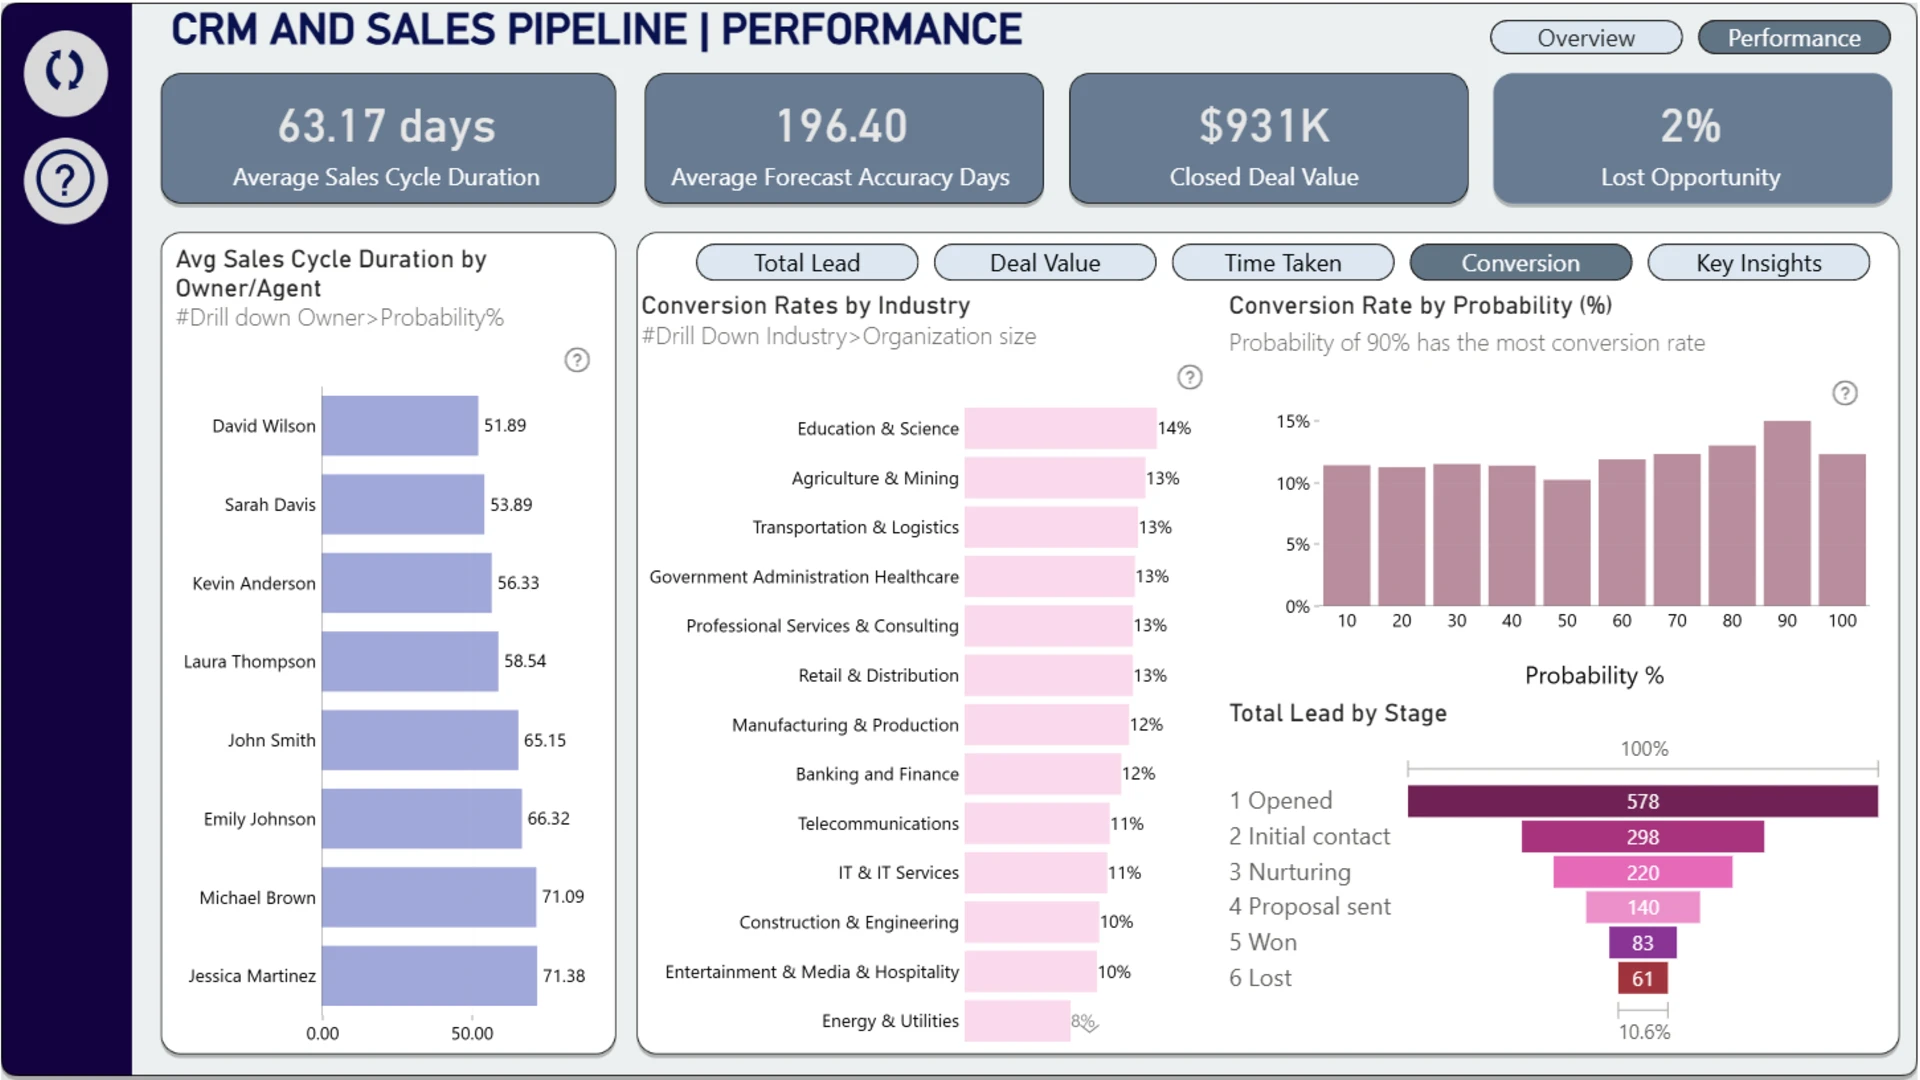This screenshot has height=1080, width=1920.
Task: Select the Total Lead tab
Action: pos(807,263)
